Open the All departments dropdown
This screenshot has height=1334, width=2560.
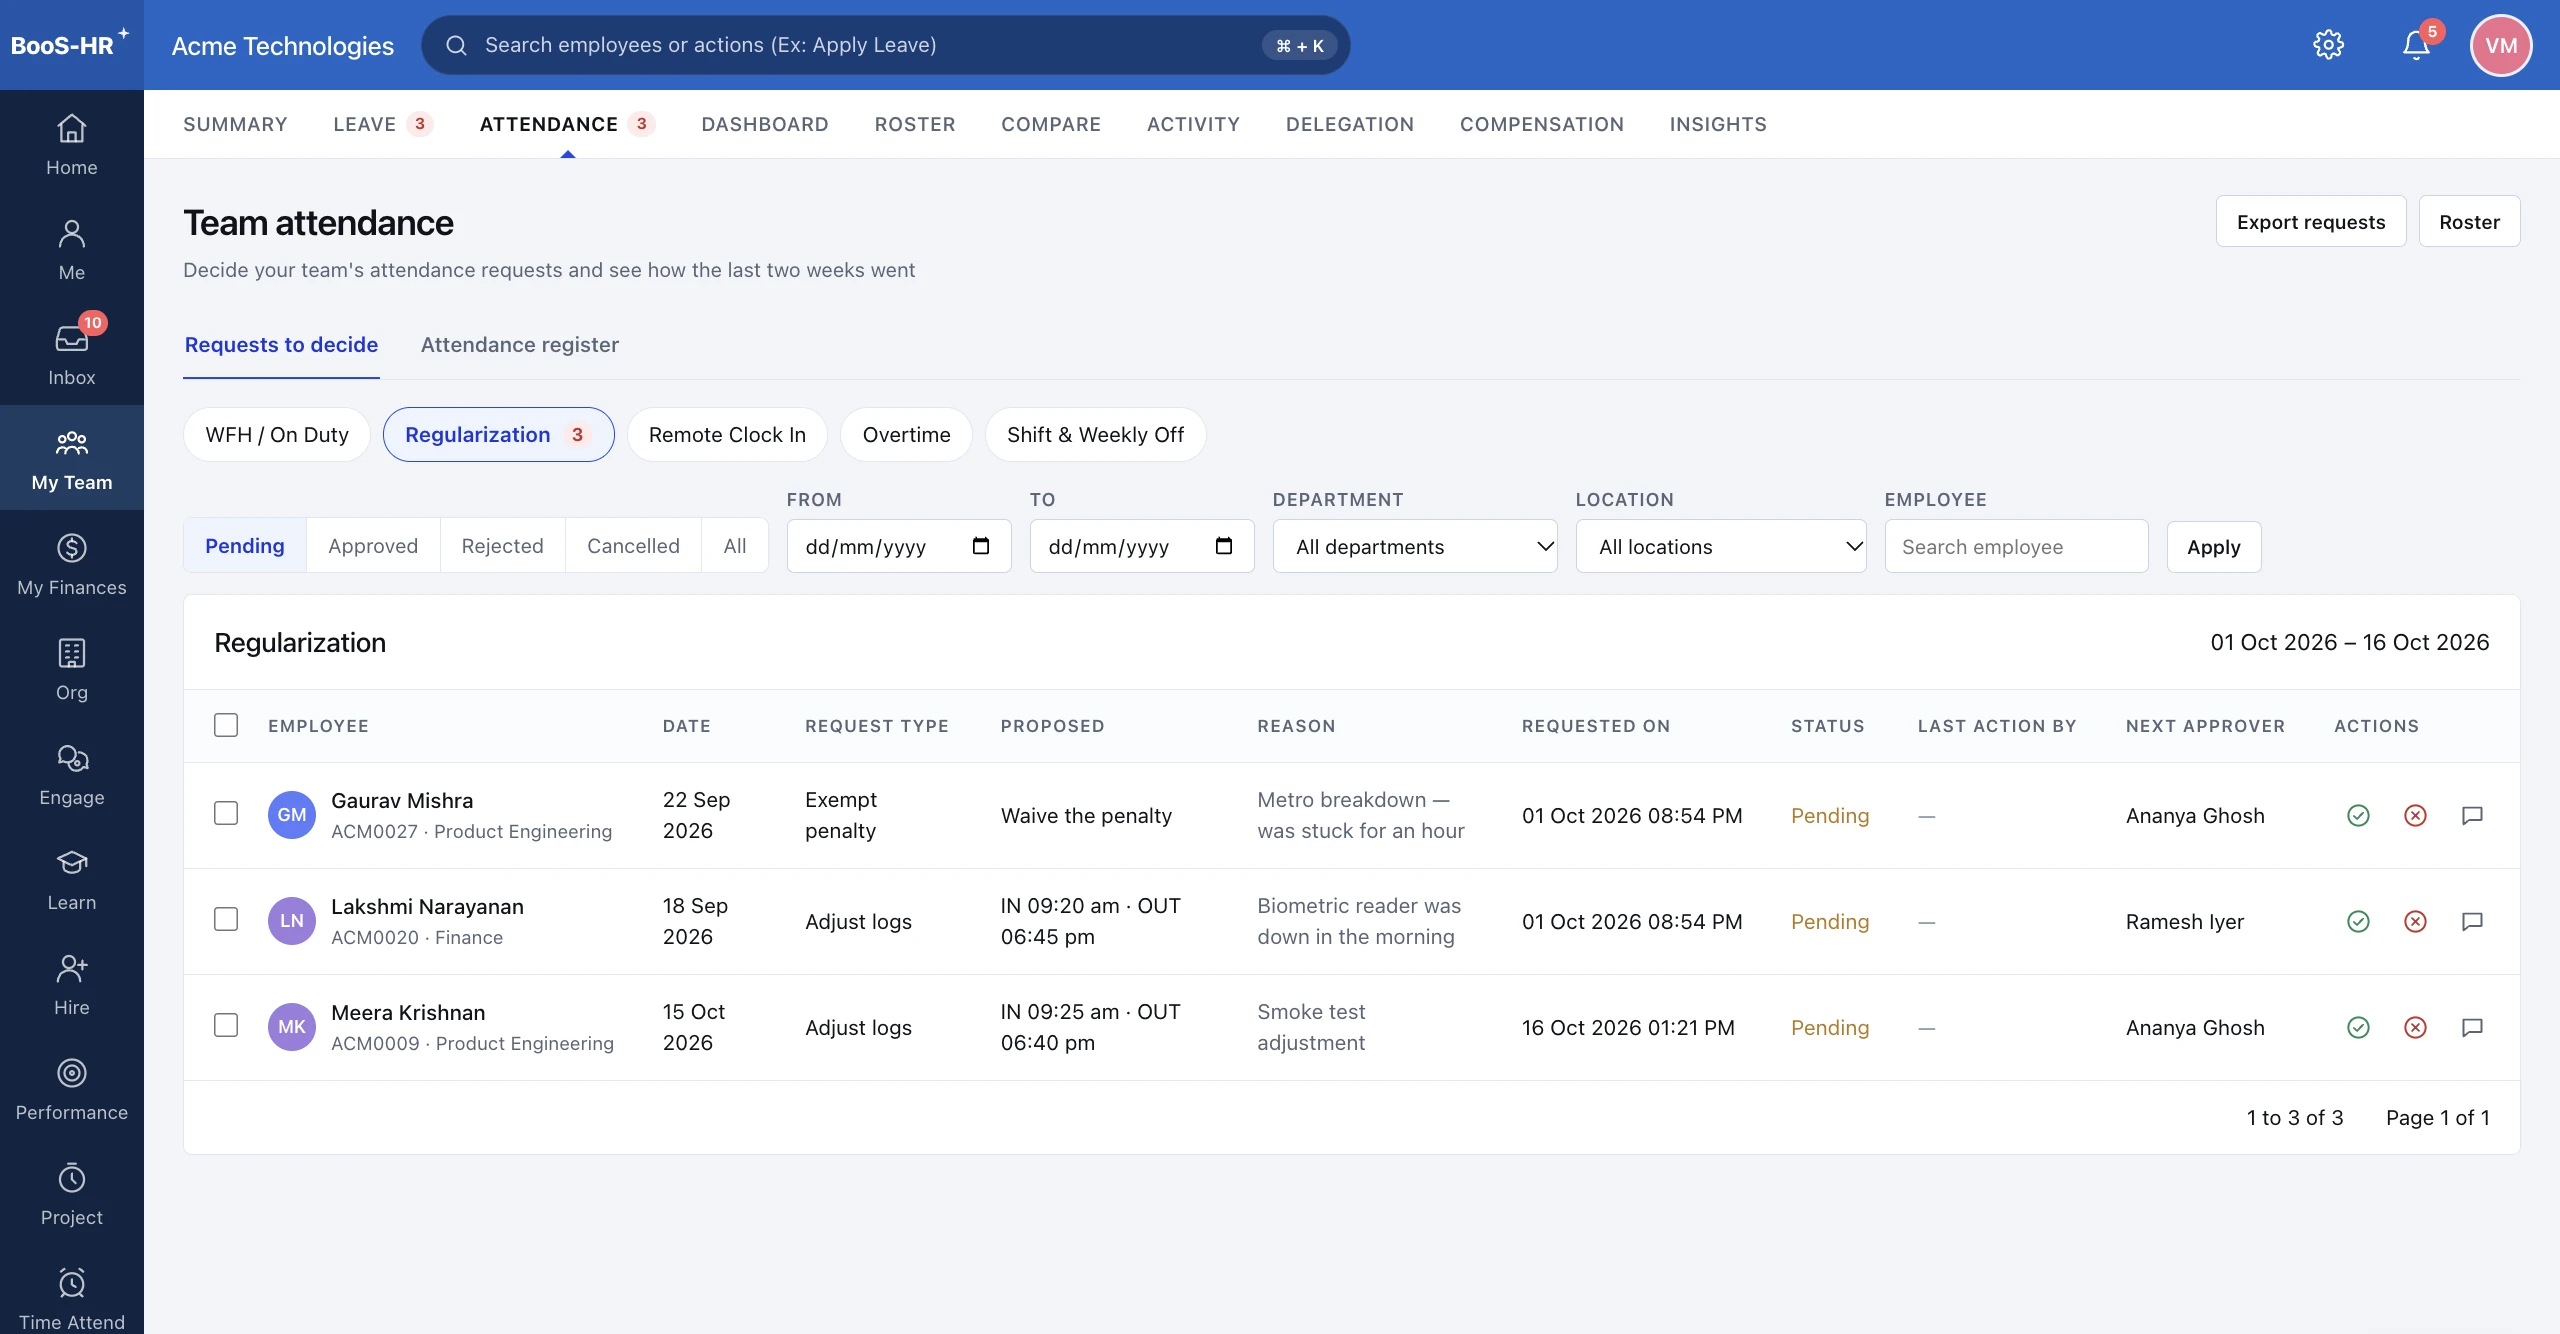(1415, 546)
